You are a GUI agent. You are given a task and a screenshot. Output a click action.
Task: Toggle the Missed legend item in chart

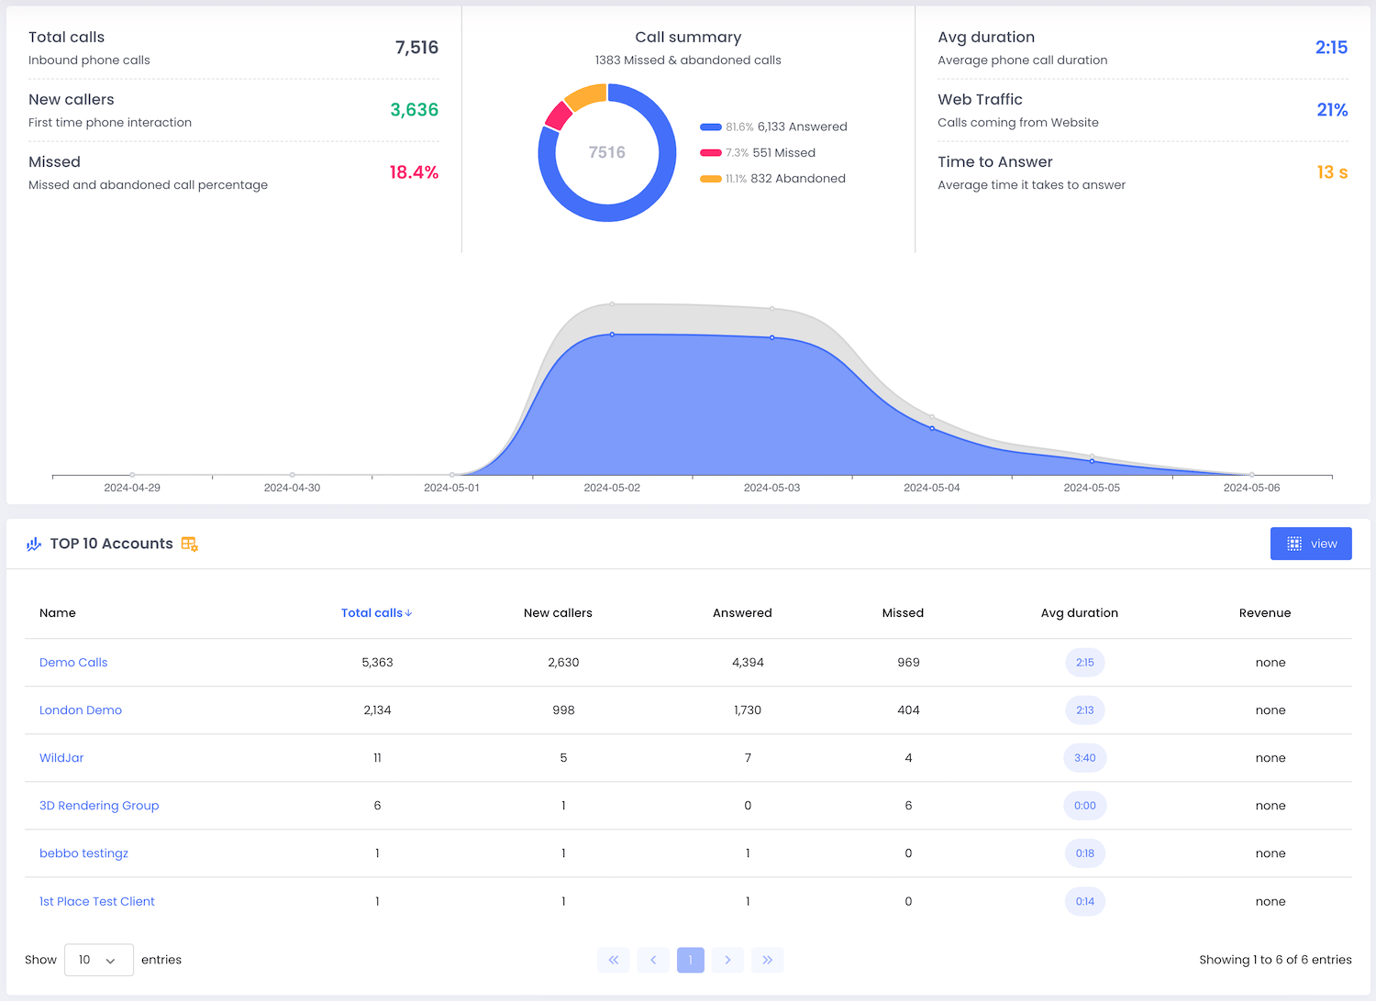758,153
